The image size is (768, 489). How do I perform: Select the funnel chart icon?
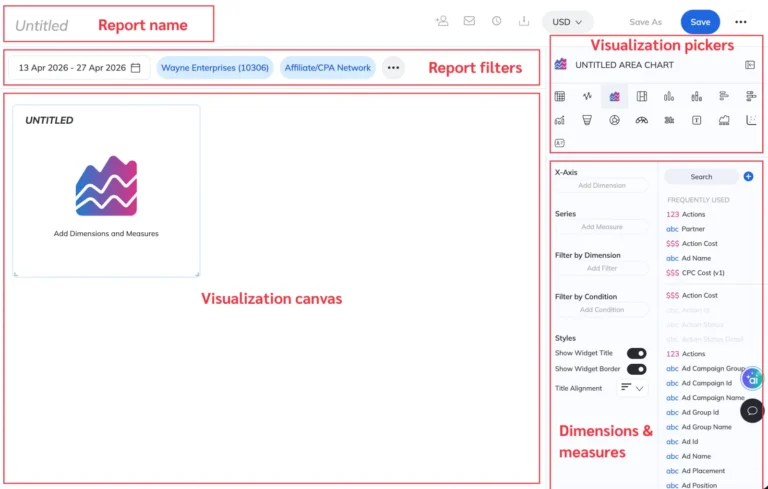pyautogui.click(x=587, y=120)
